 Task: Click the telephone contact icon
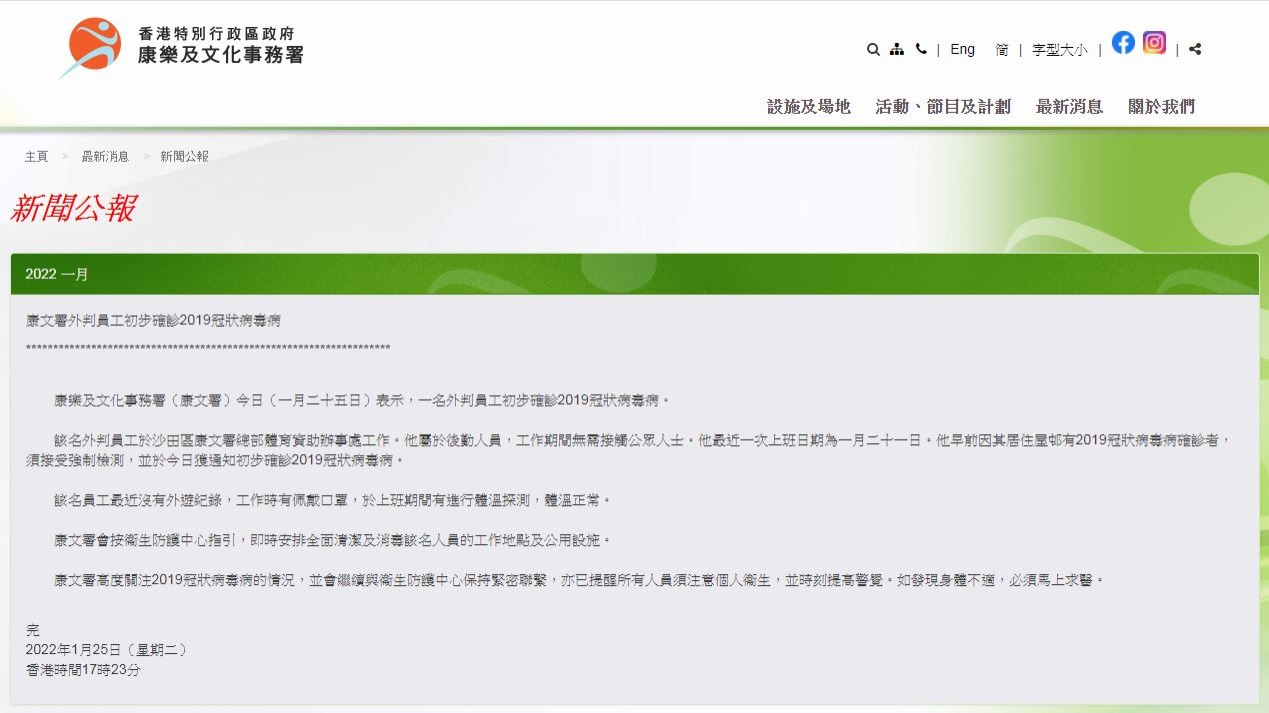(x=921, y=49)
